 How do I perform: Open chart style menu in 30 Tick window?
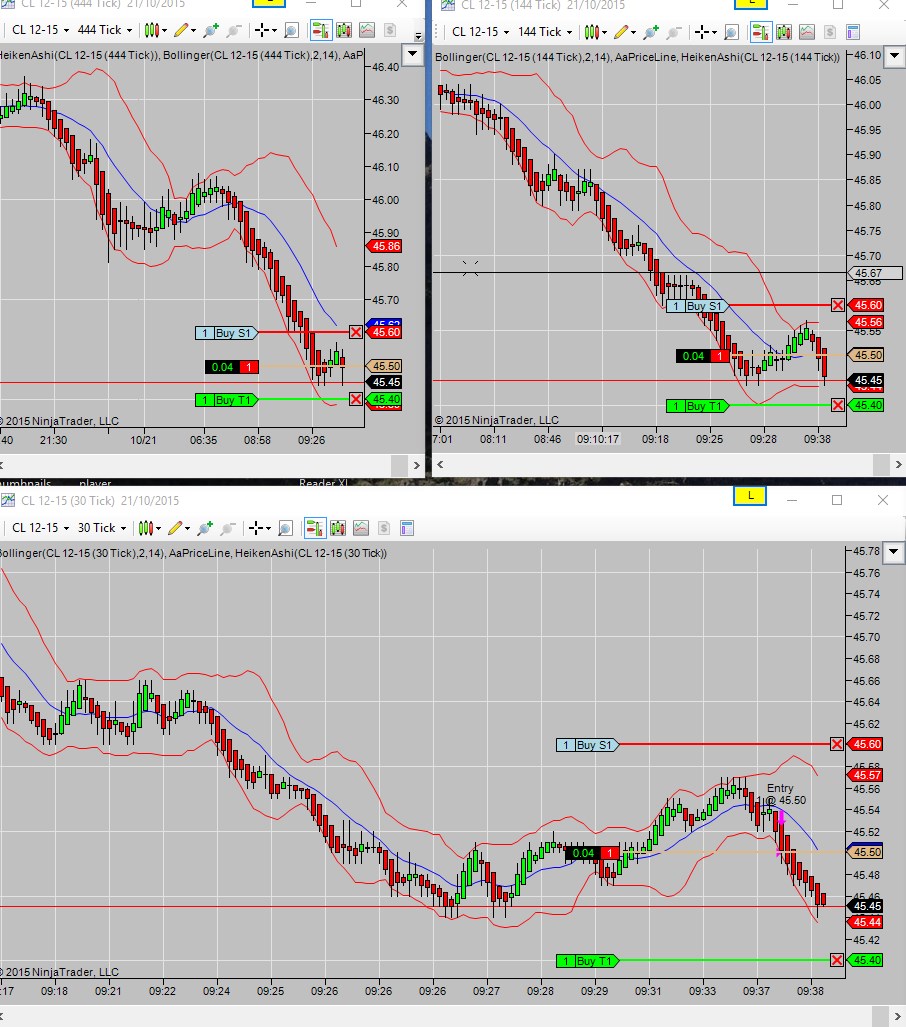point(149,528)
